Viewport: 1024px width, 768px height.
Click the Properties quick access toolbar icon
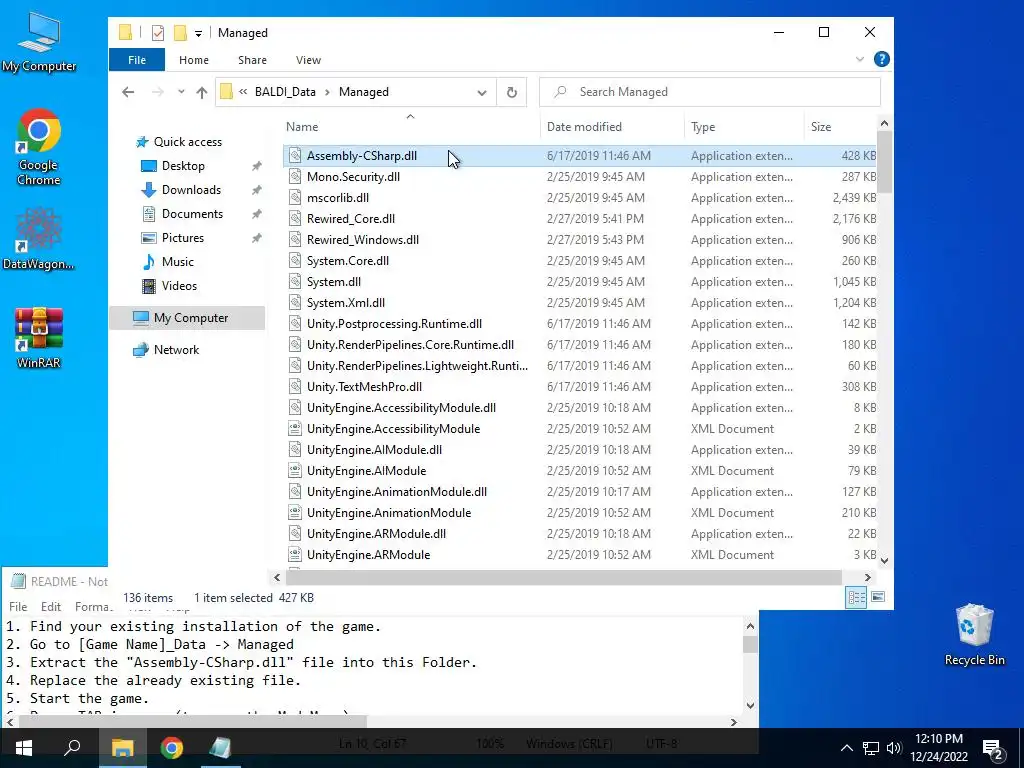pos(157,33)
